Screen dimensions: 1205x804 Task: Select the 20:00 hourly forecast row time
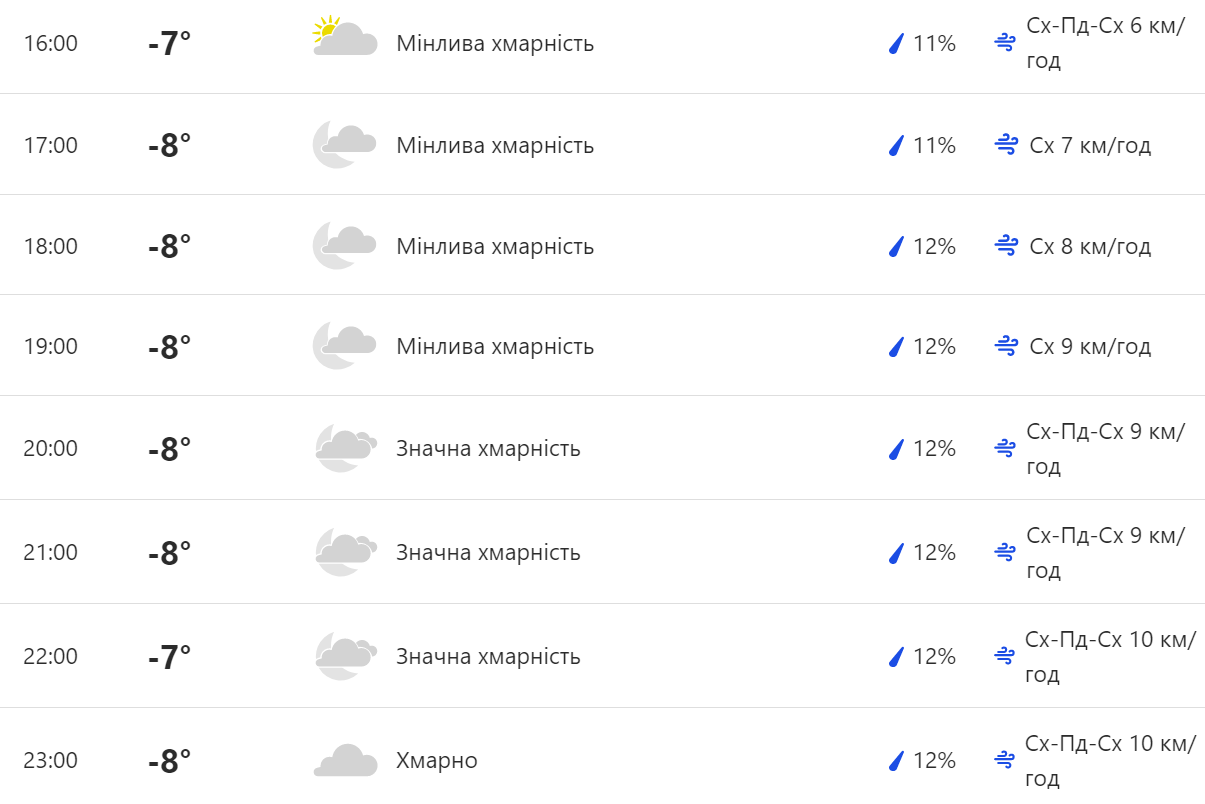pyautogui.click(x=50, y=448)
